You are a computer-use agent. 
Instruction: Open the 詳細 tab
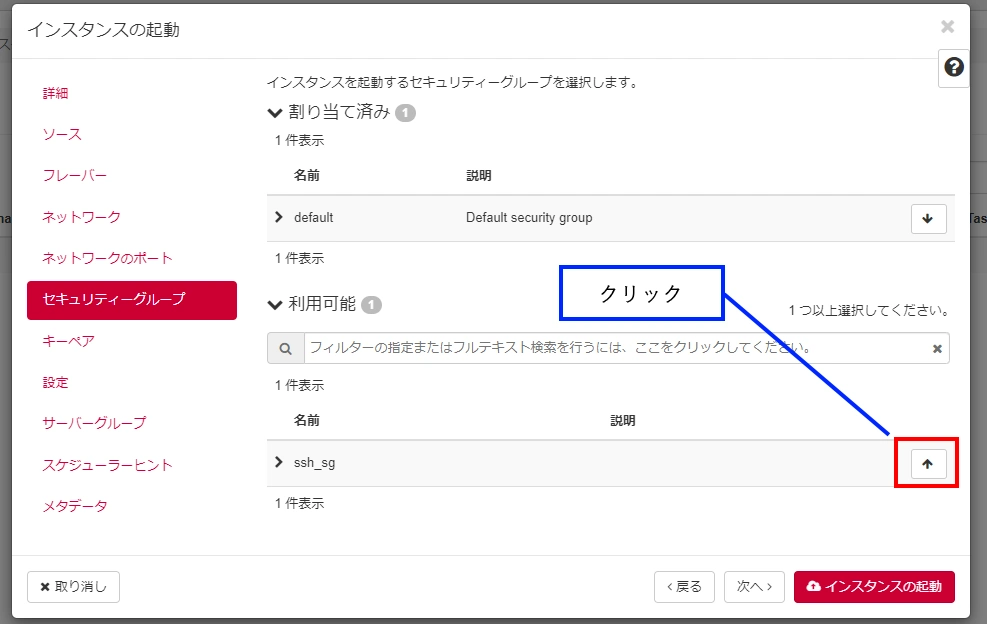pyautogui.click(x=56, y=93)
